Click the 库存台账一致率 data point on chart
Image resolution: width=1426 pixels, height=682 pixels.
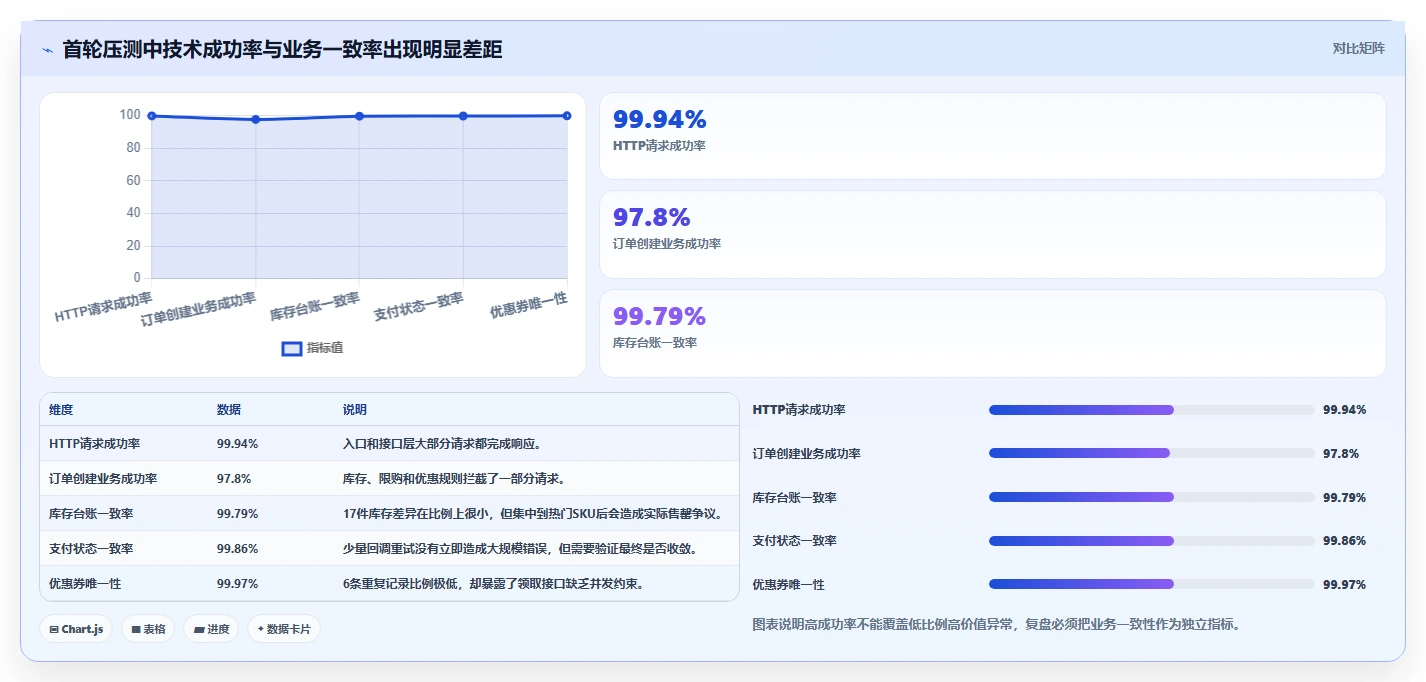pyautogui.click(x=359, y=116)
